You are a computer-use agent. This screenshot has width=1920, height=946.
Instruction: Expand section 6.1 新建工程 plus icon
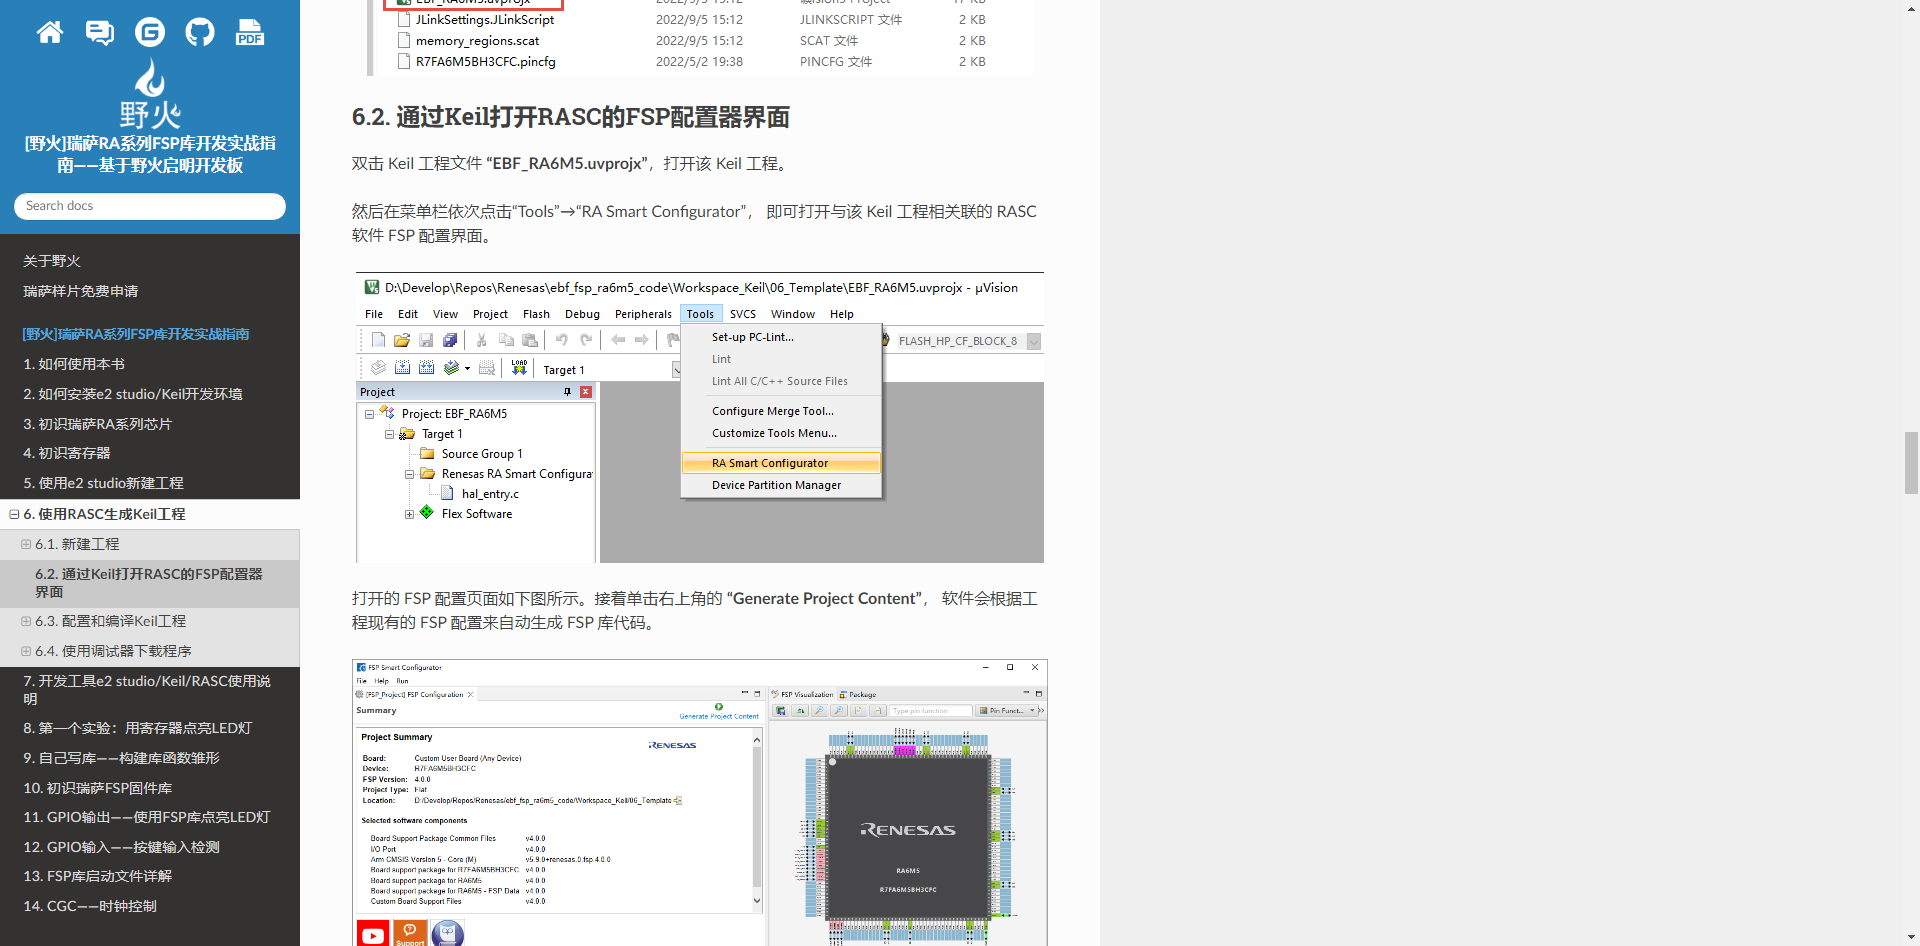(26, 545)
